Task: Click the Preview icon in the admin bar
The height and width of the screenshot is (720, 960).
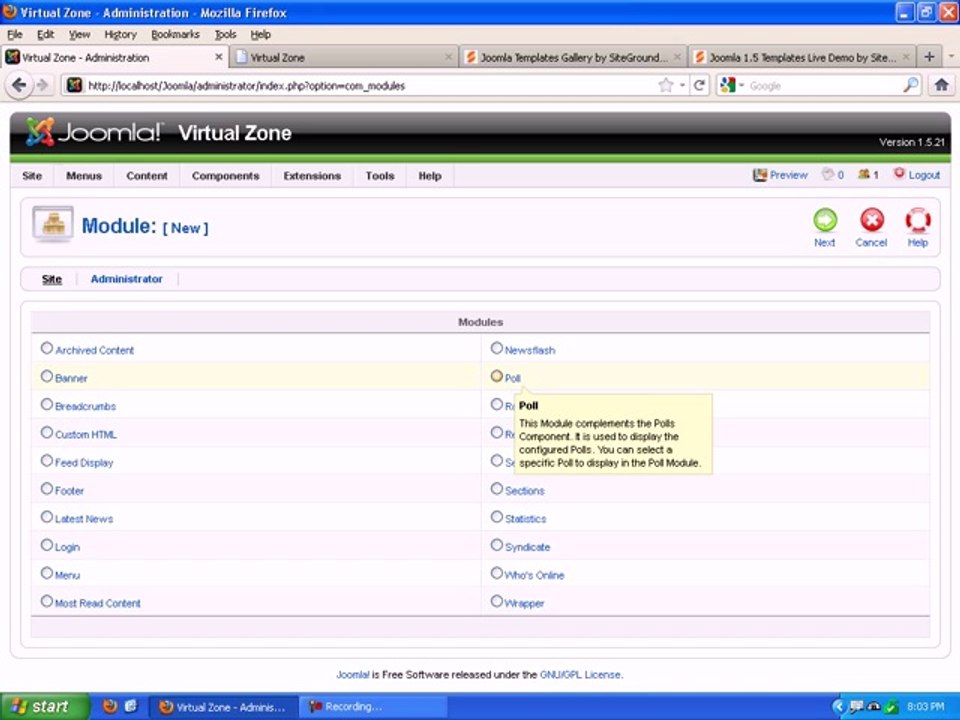Action: point(760,175)
